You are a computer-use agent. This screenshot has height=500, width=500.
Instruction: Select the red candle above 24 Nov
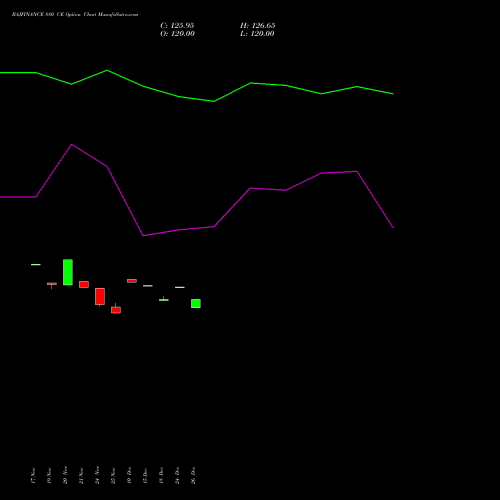click(100, 296)
